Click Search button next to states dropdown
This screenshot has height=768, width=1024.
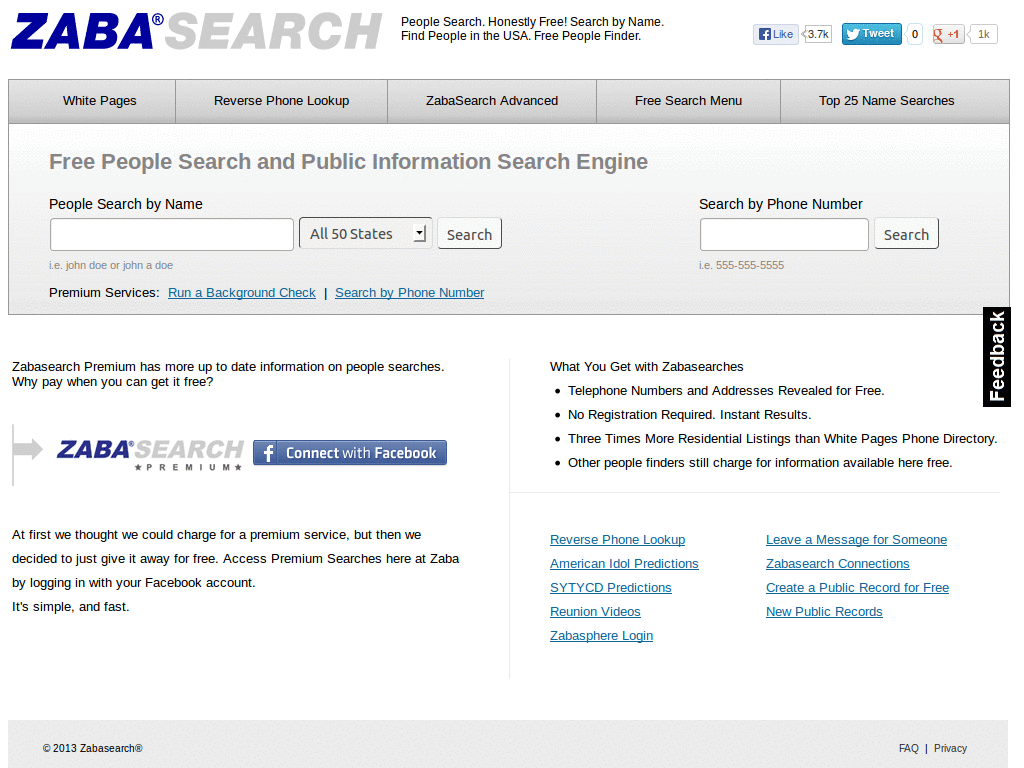click(x=469, y=234)
